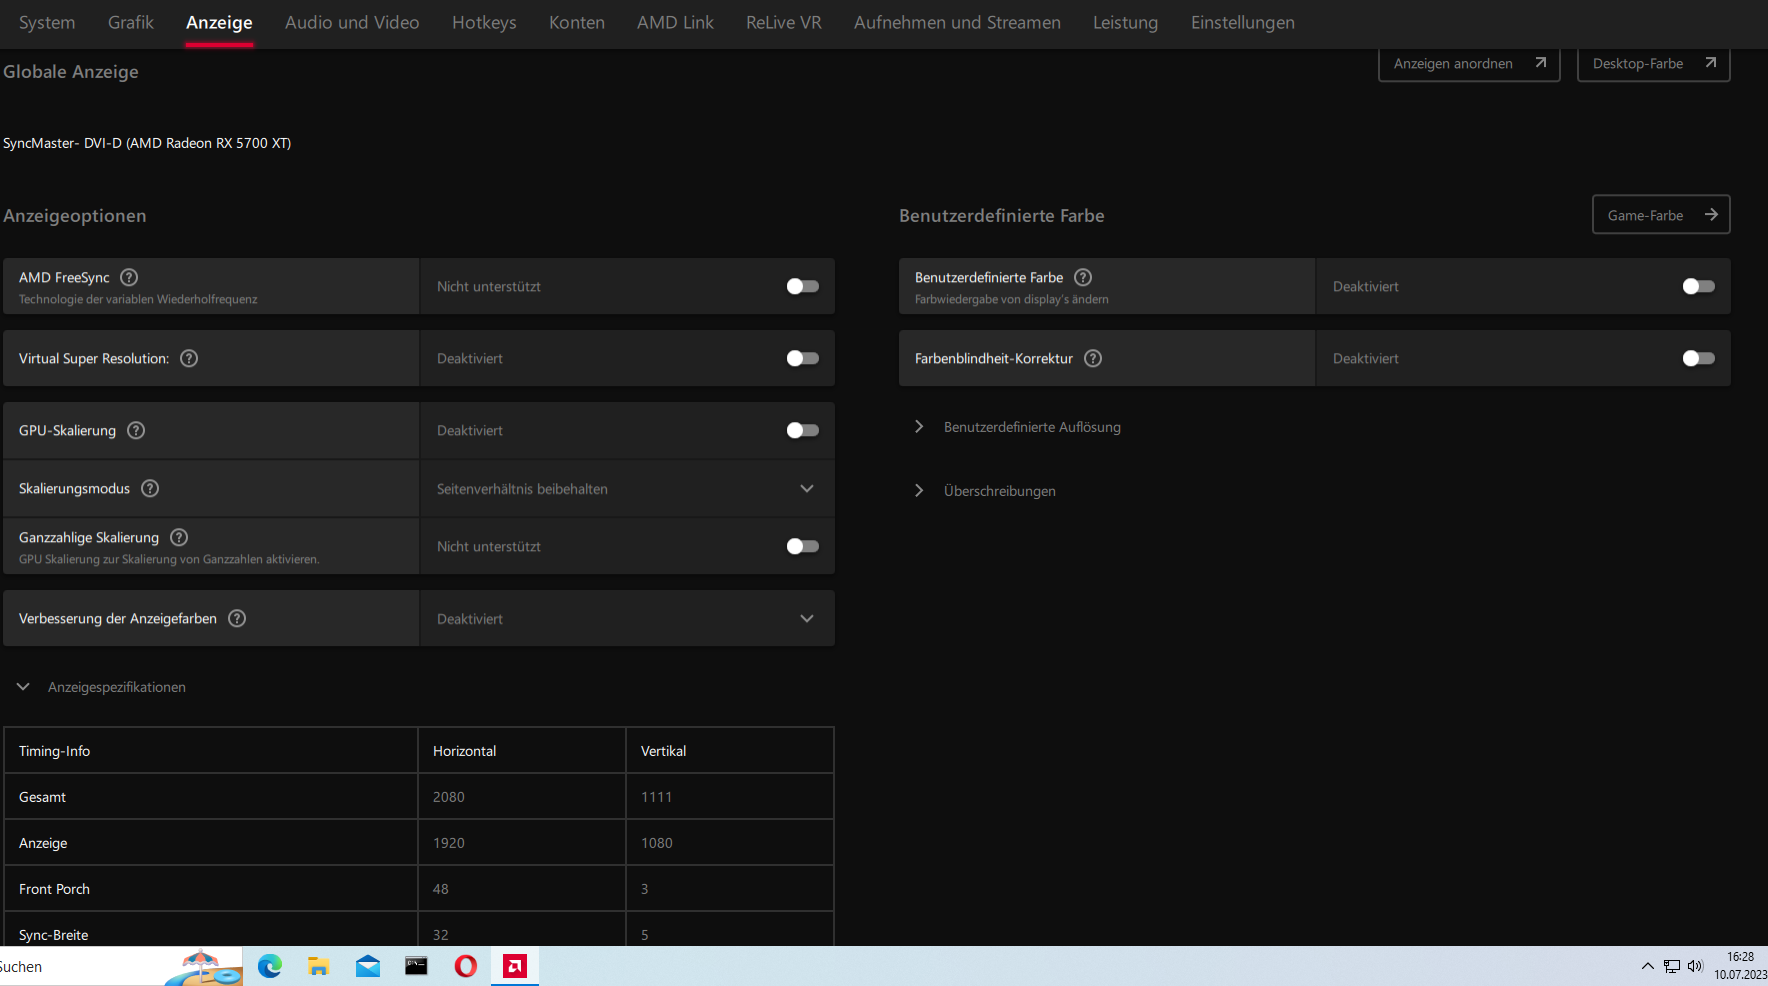Show help for Verbesserung der Anzeigefarben

point(237,618)
